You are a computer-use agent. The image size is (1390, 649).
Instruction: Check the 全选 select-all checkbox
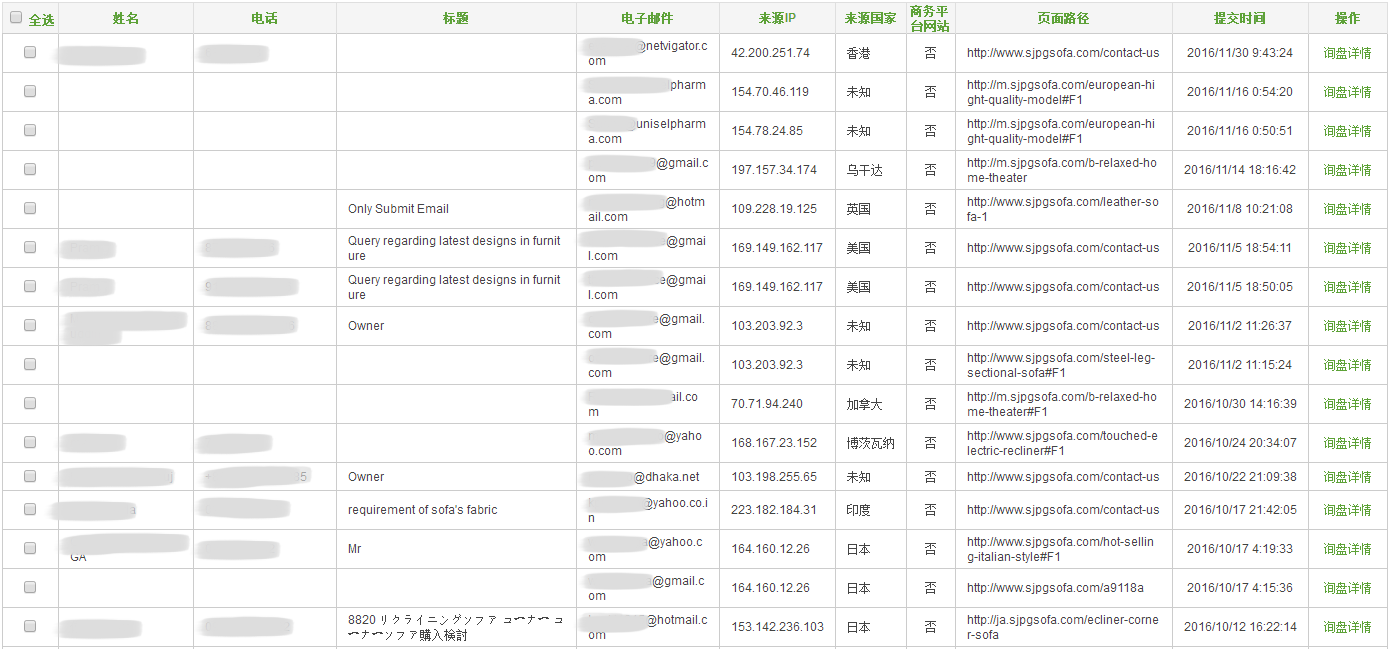[x=16, y=17]
